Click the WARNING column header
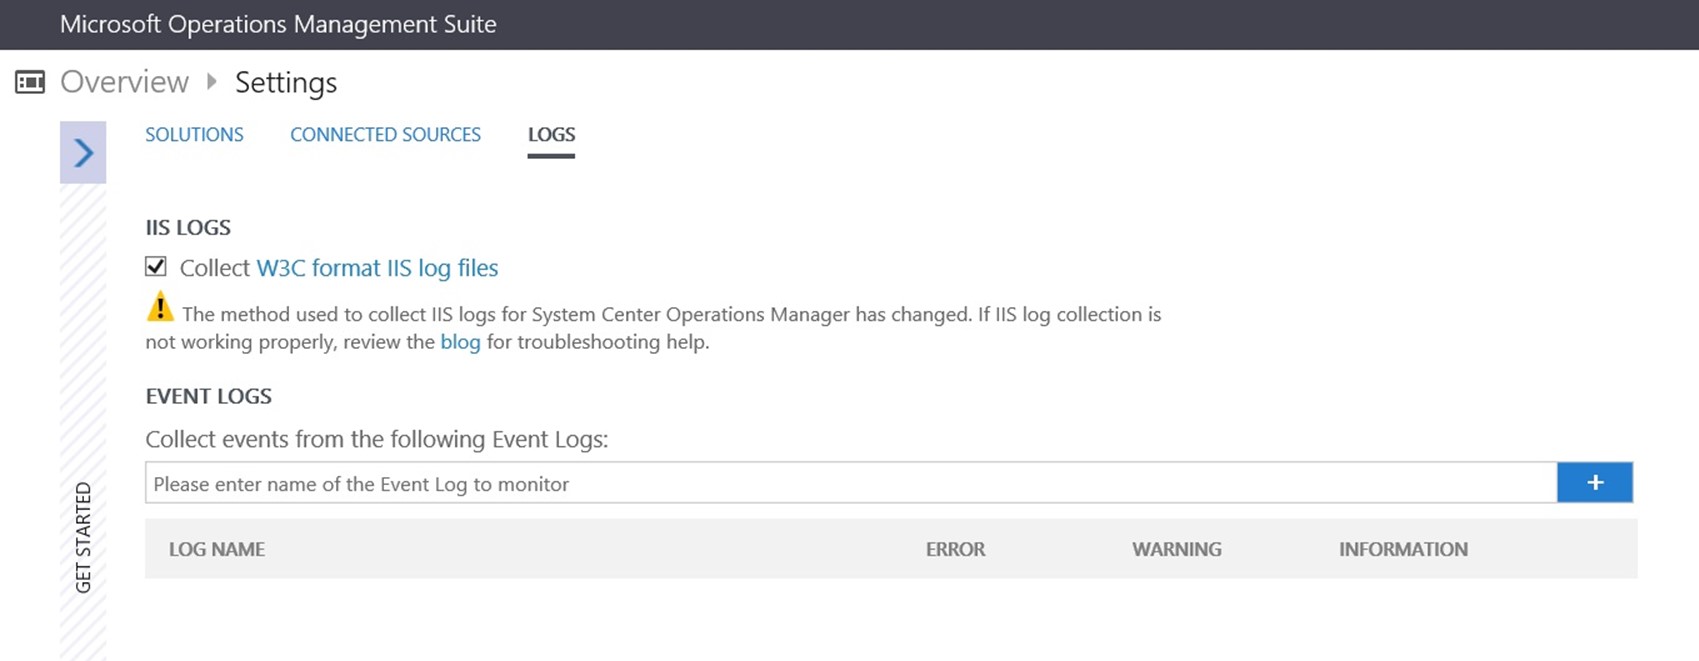The image size is (1699, 661). (x=1177, y=549)
